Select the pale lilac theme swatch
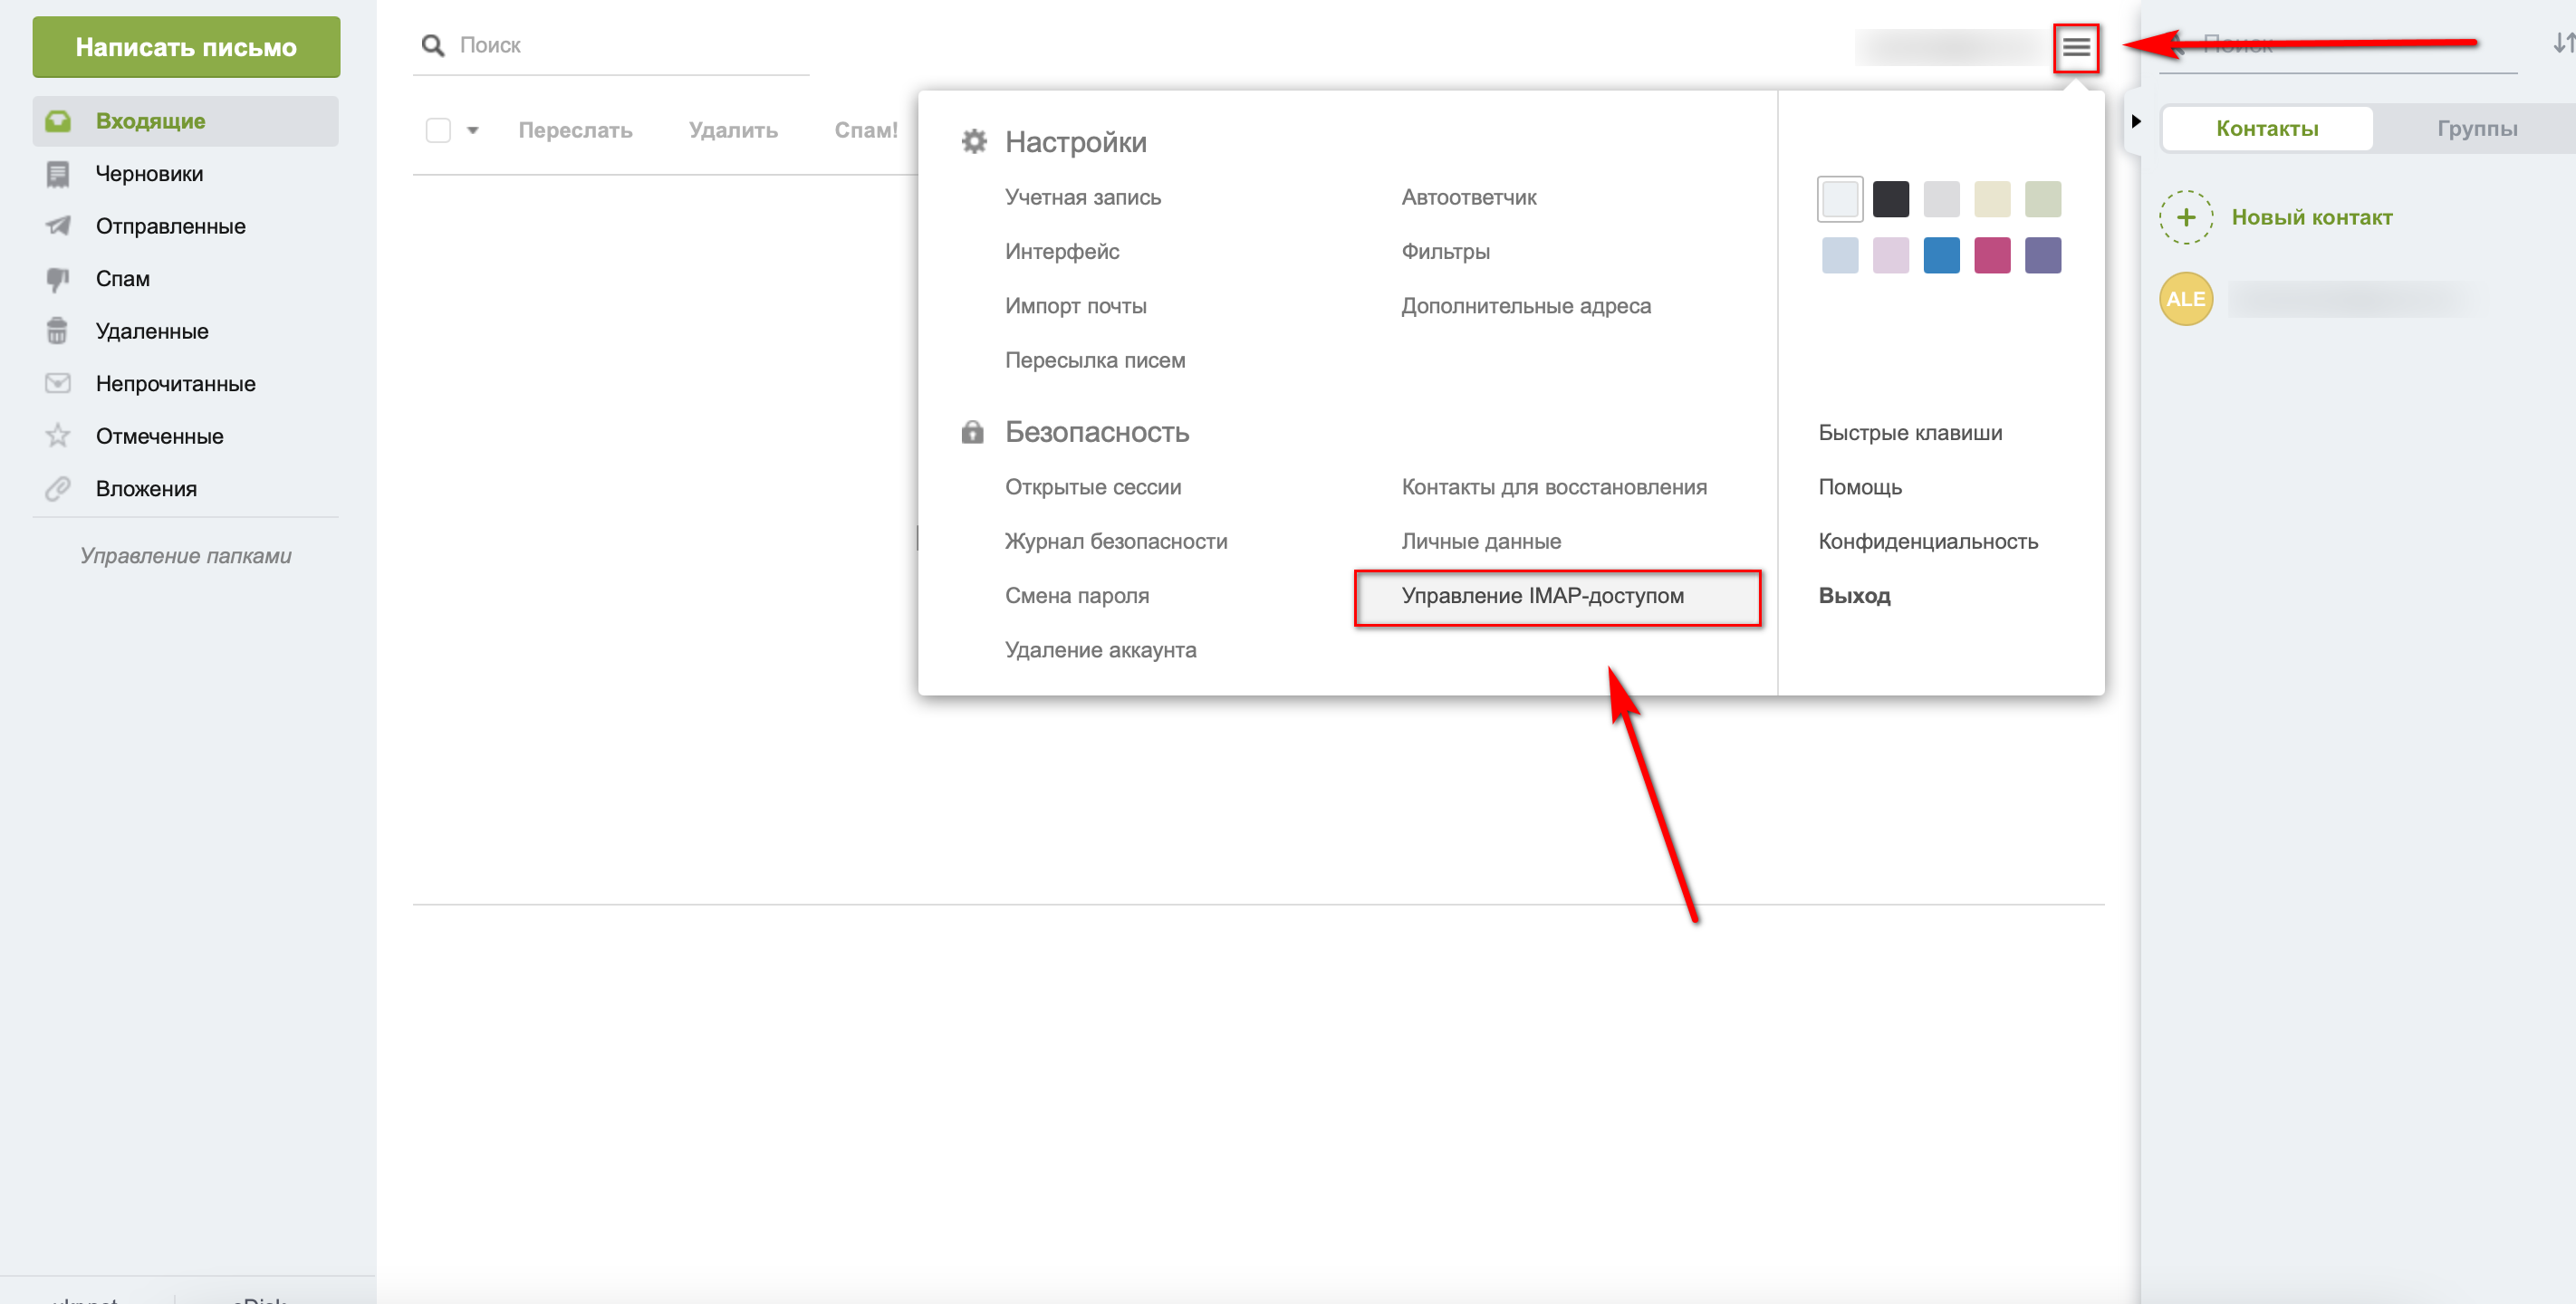2576x1304 pixels. 1890,255
